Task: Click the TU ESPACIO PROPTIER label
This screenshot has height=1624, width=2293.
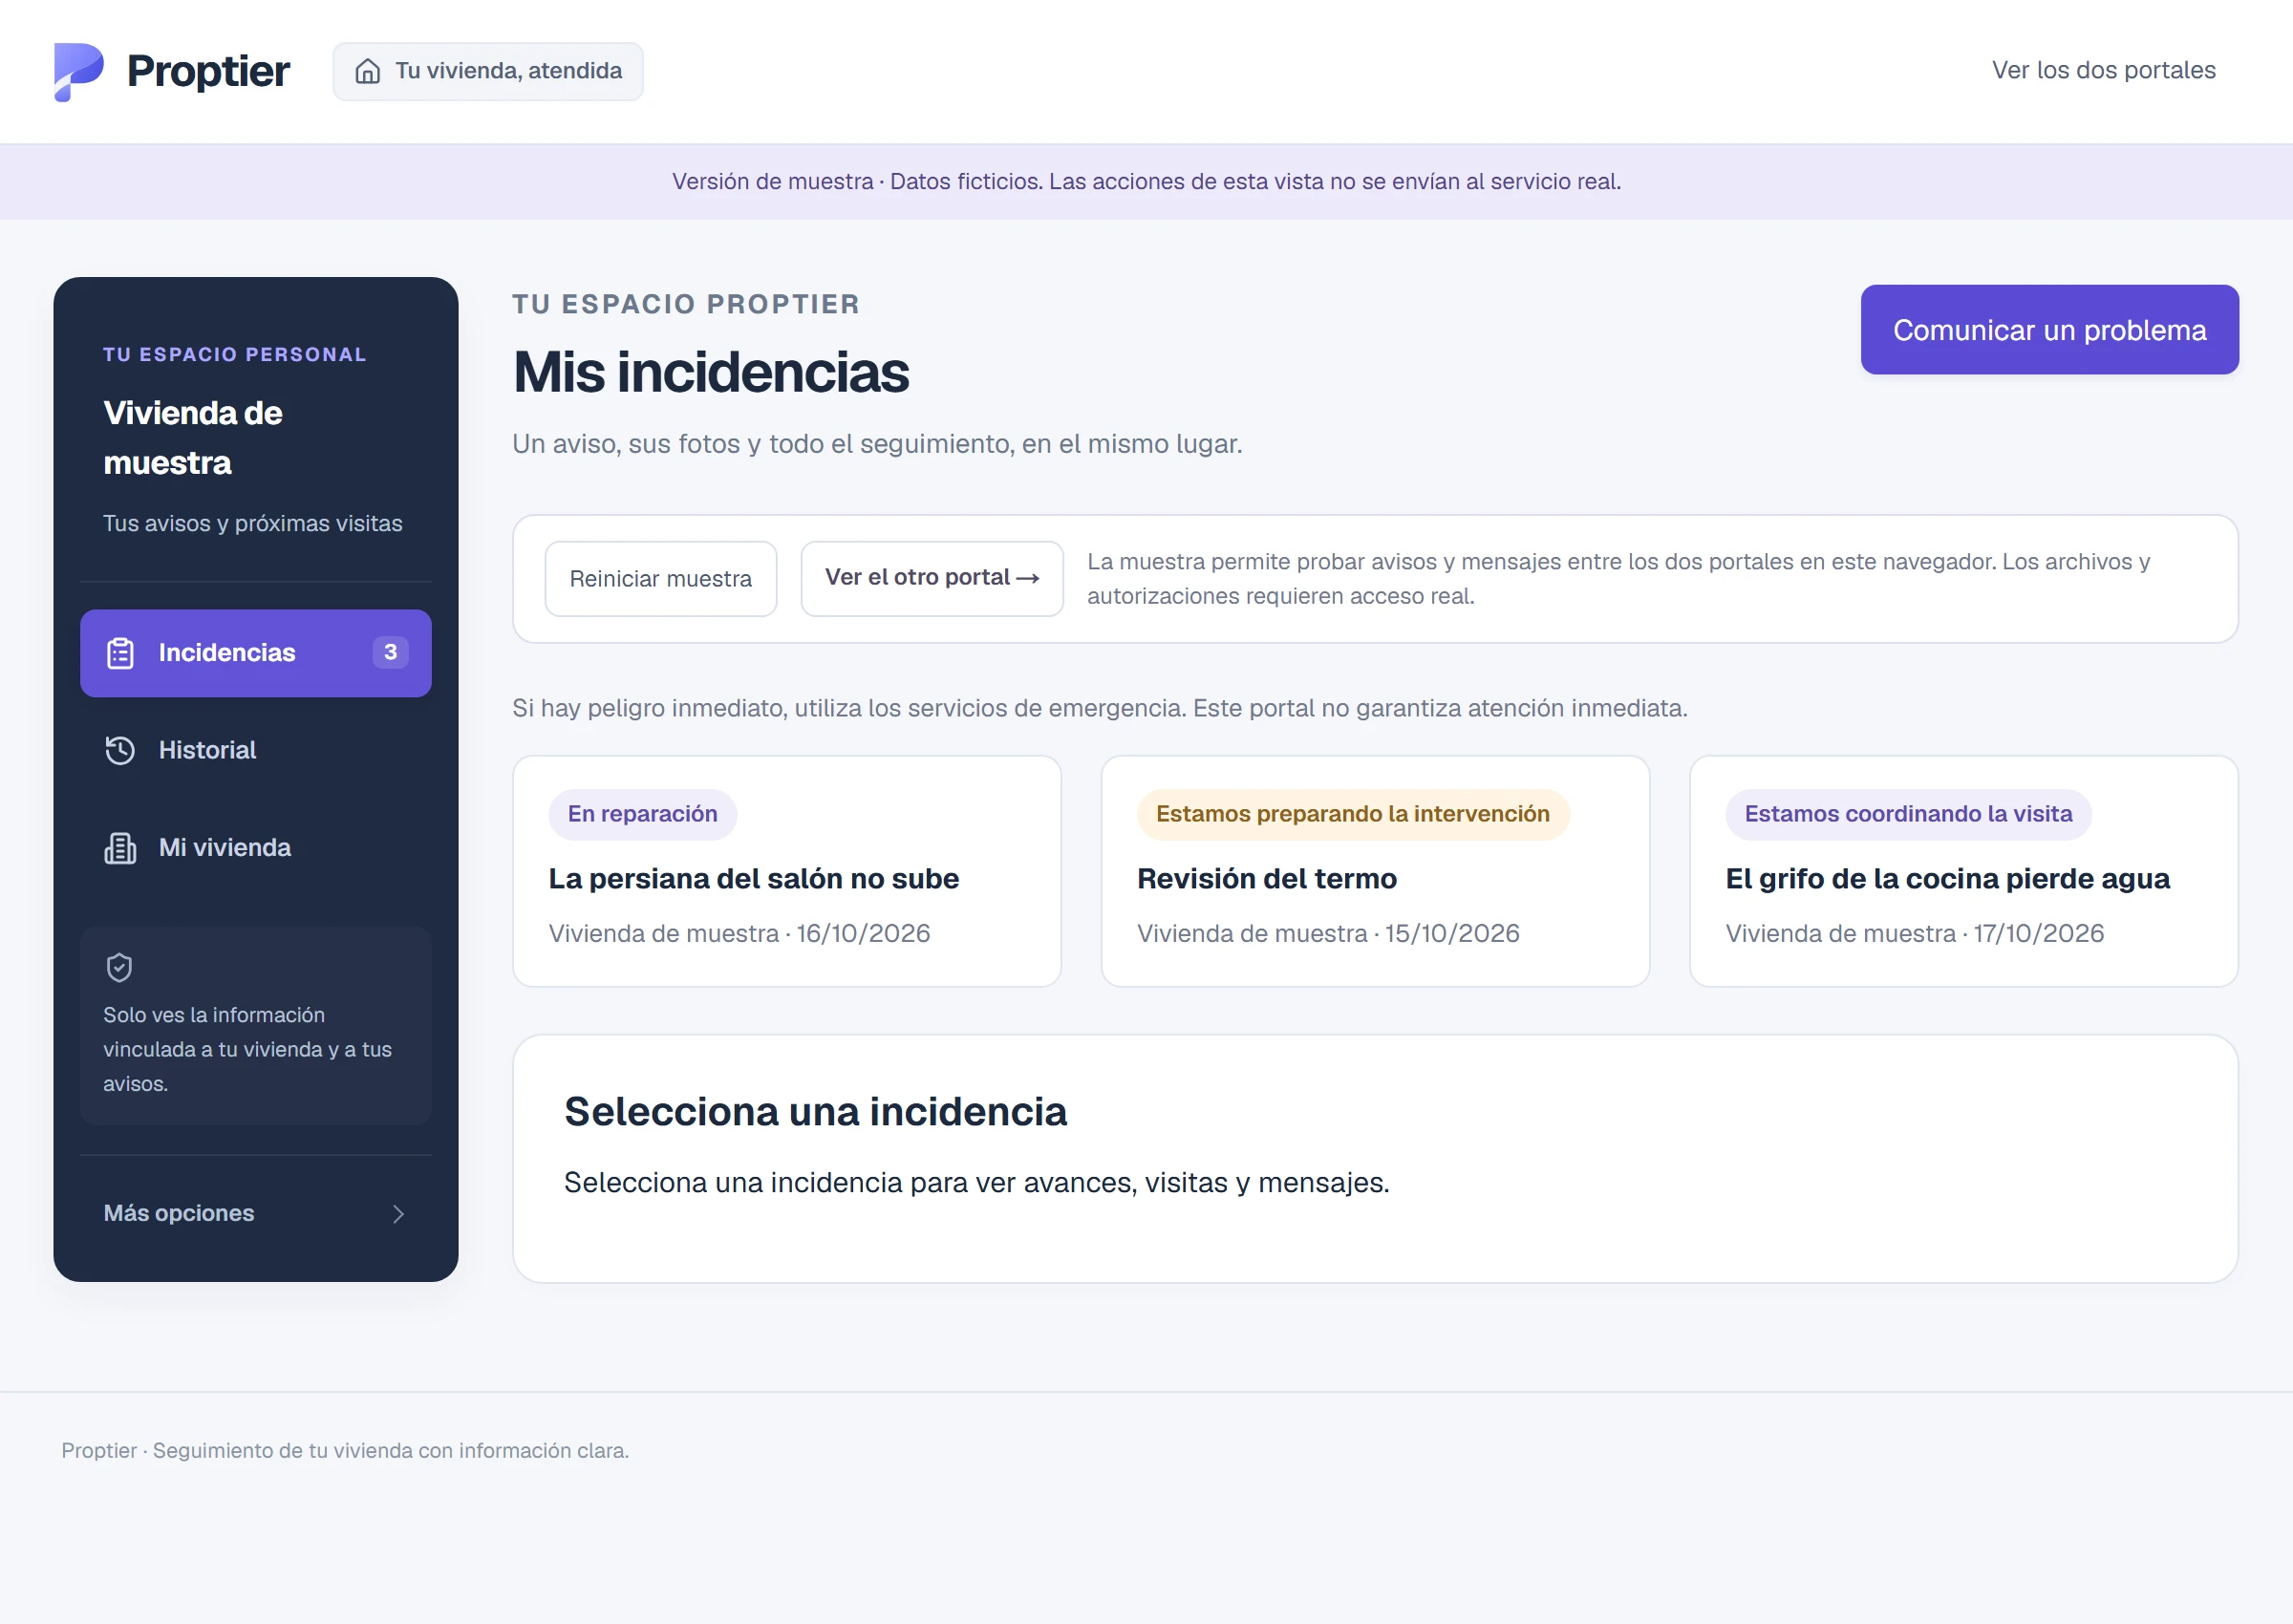Action: (x=686, y=304)
